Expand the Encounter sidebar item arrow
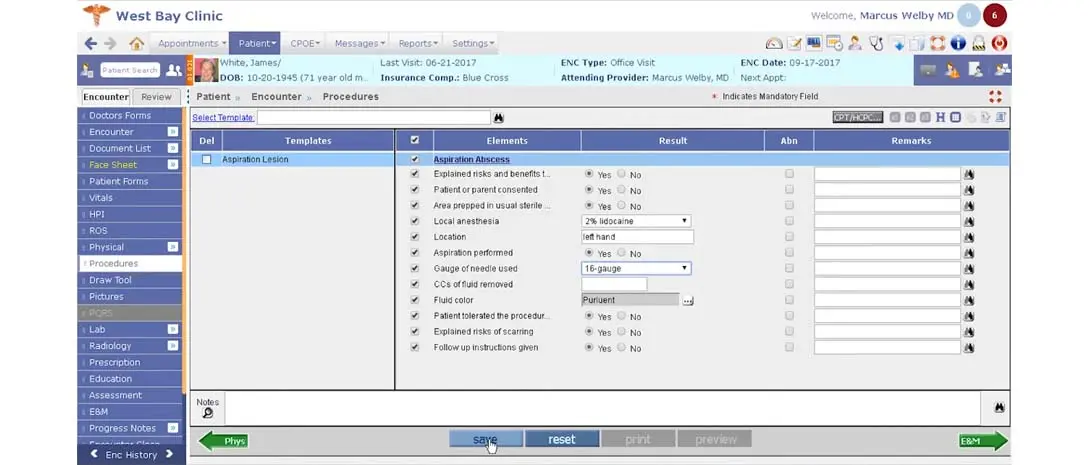The height and width of the screenshot is (465, 1089). (172, 132)
